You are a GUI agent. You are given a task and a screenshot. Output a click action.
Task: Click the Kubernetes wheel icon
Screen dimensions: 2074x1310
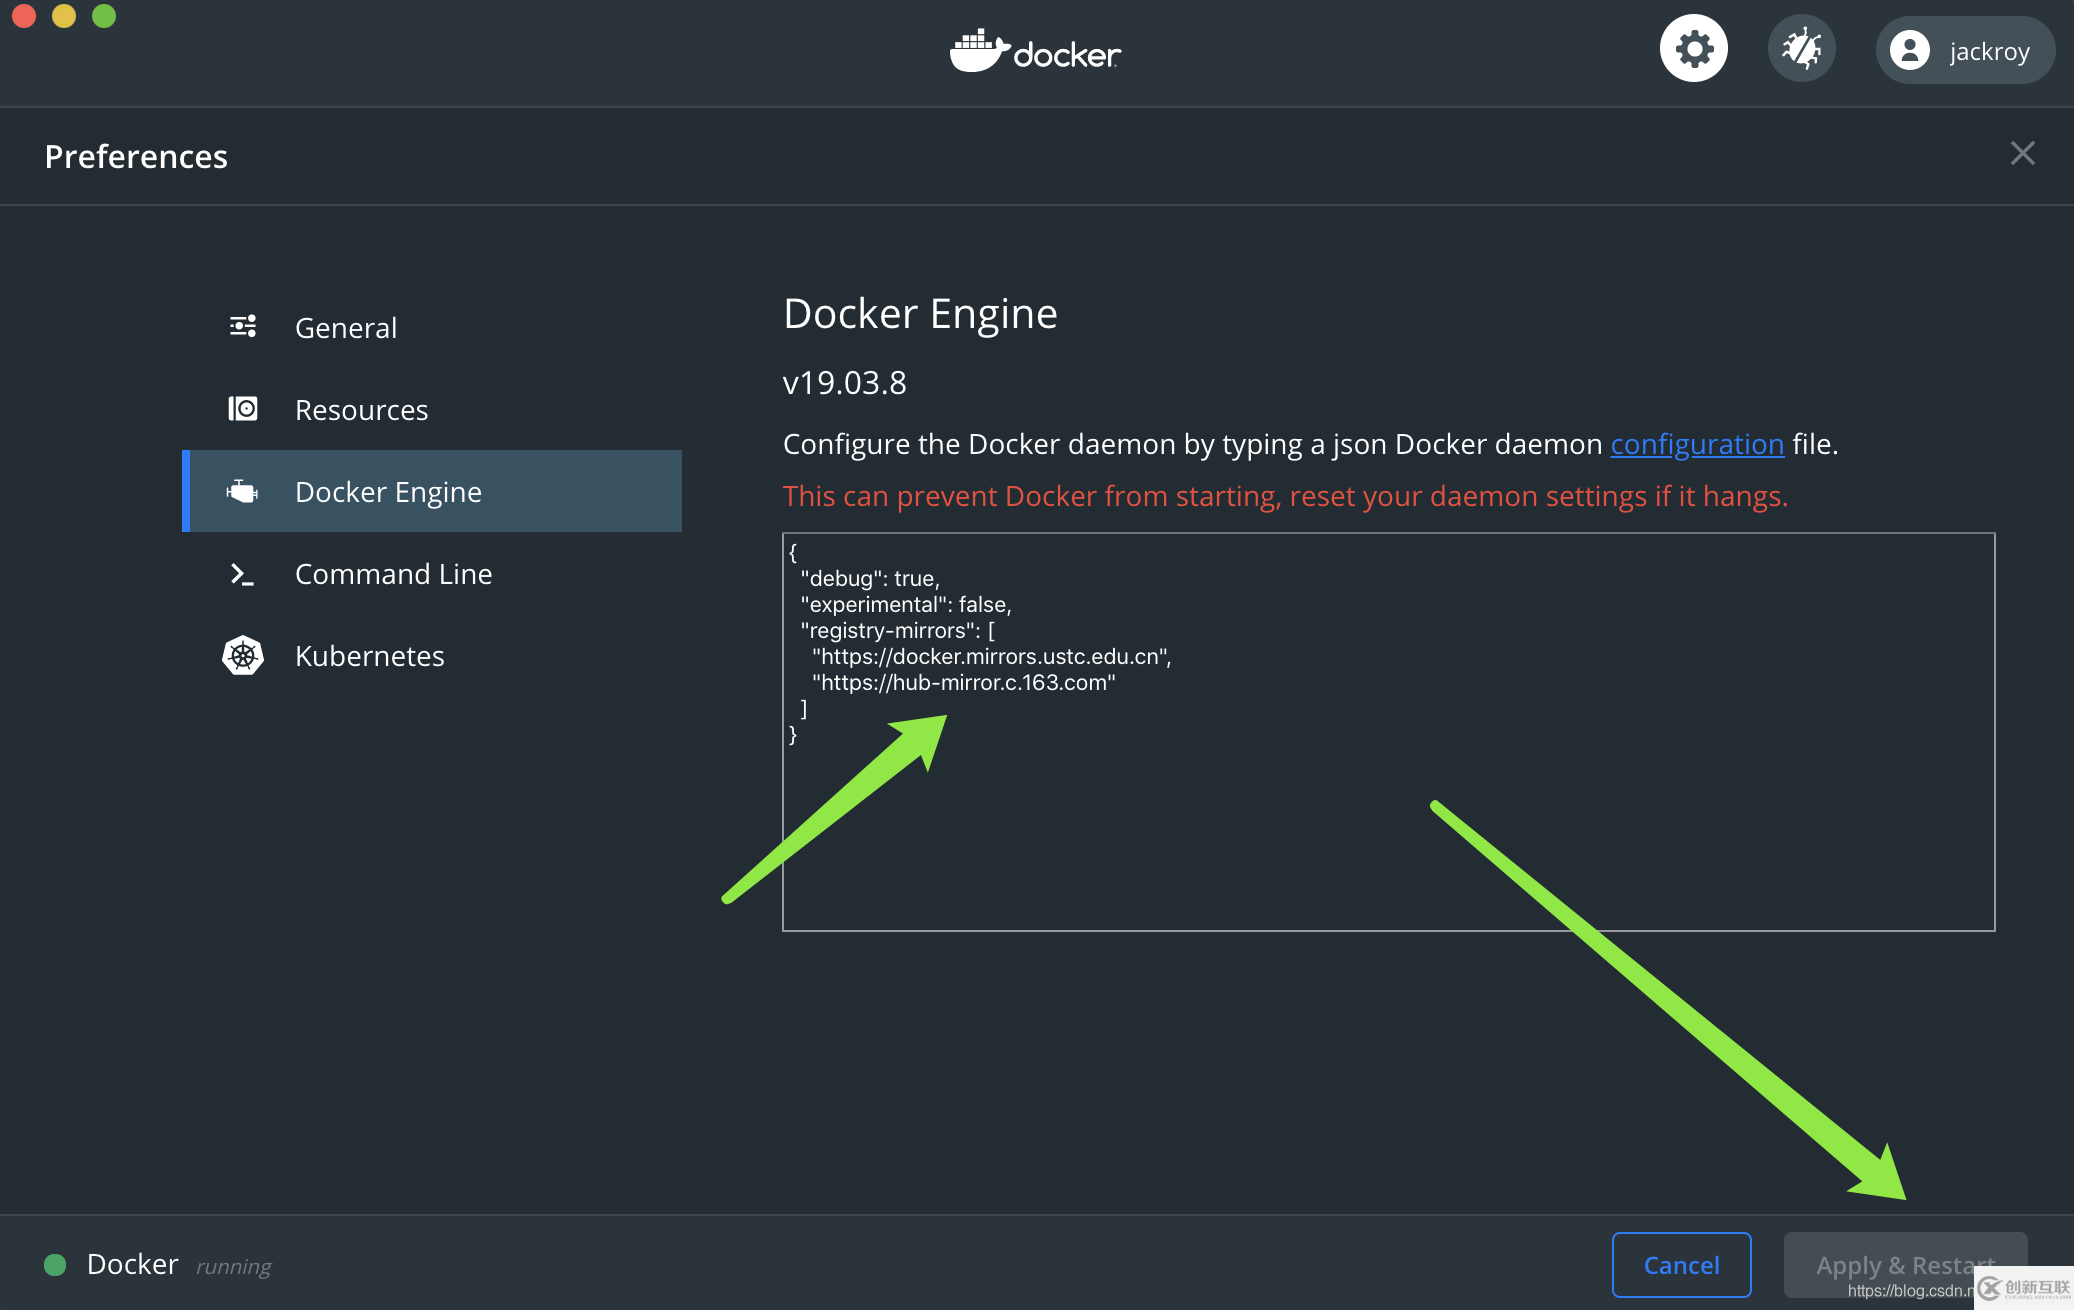242,655
